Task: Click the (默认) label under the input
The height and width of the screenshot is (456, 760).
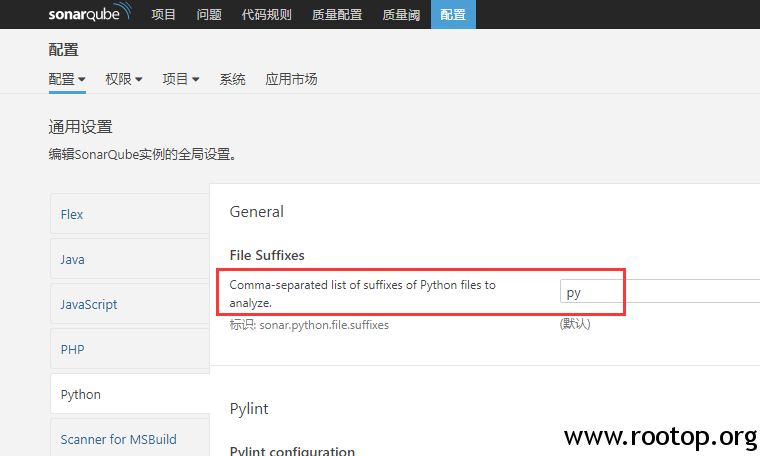Action: 575,324
